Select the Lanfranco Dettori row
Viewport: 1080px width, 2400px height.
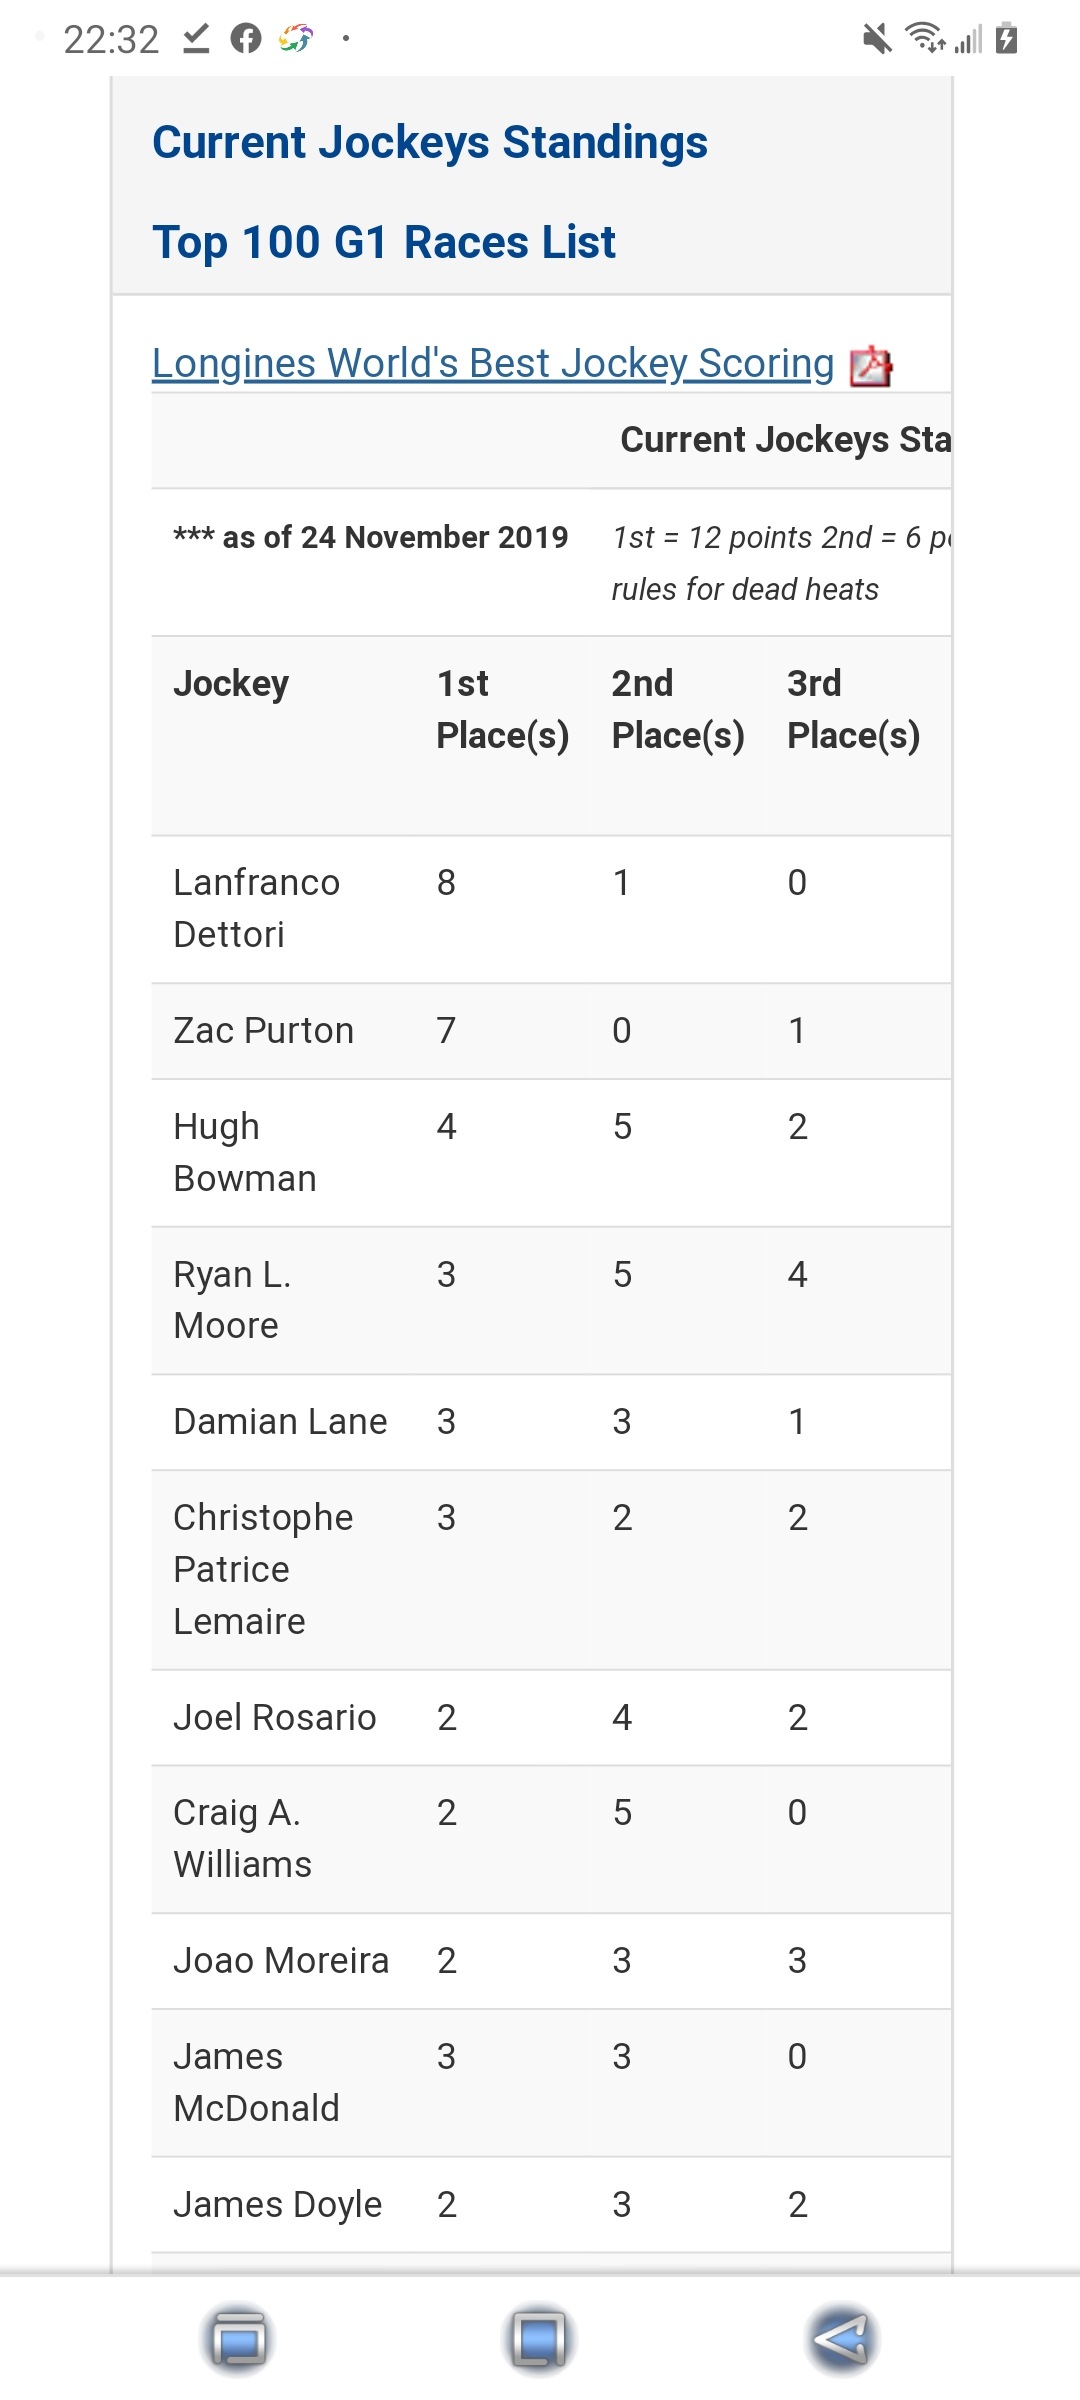click(x=551, y=909)
